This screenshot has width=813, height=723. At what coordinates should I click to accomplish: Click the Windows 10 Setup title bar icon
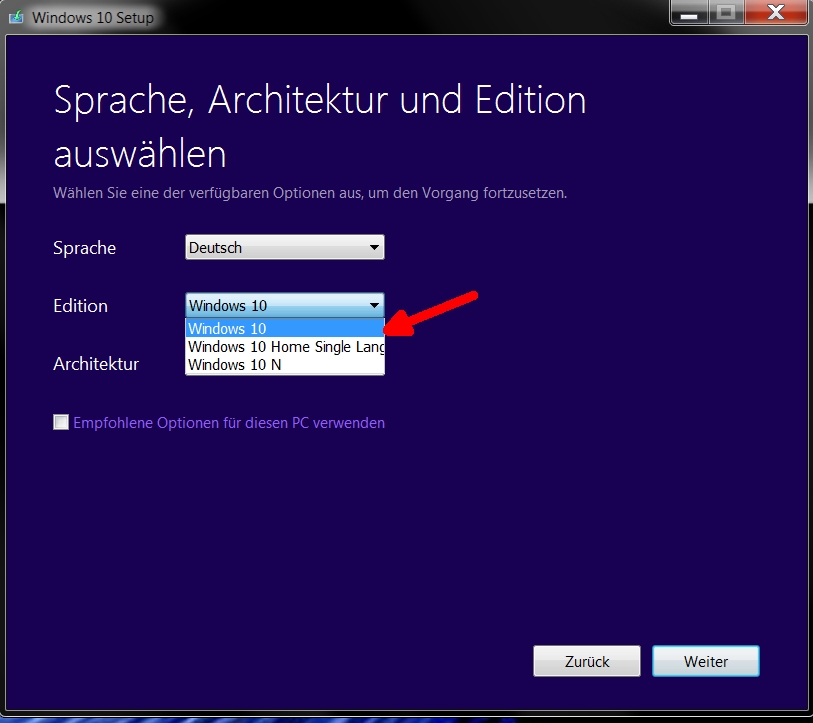click(16, 17)
